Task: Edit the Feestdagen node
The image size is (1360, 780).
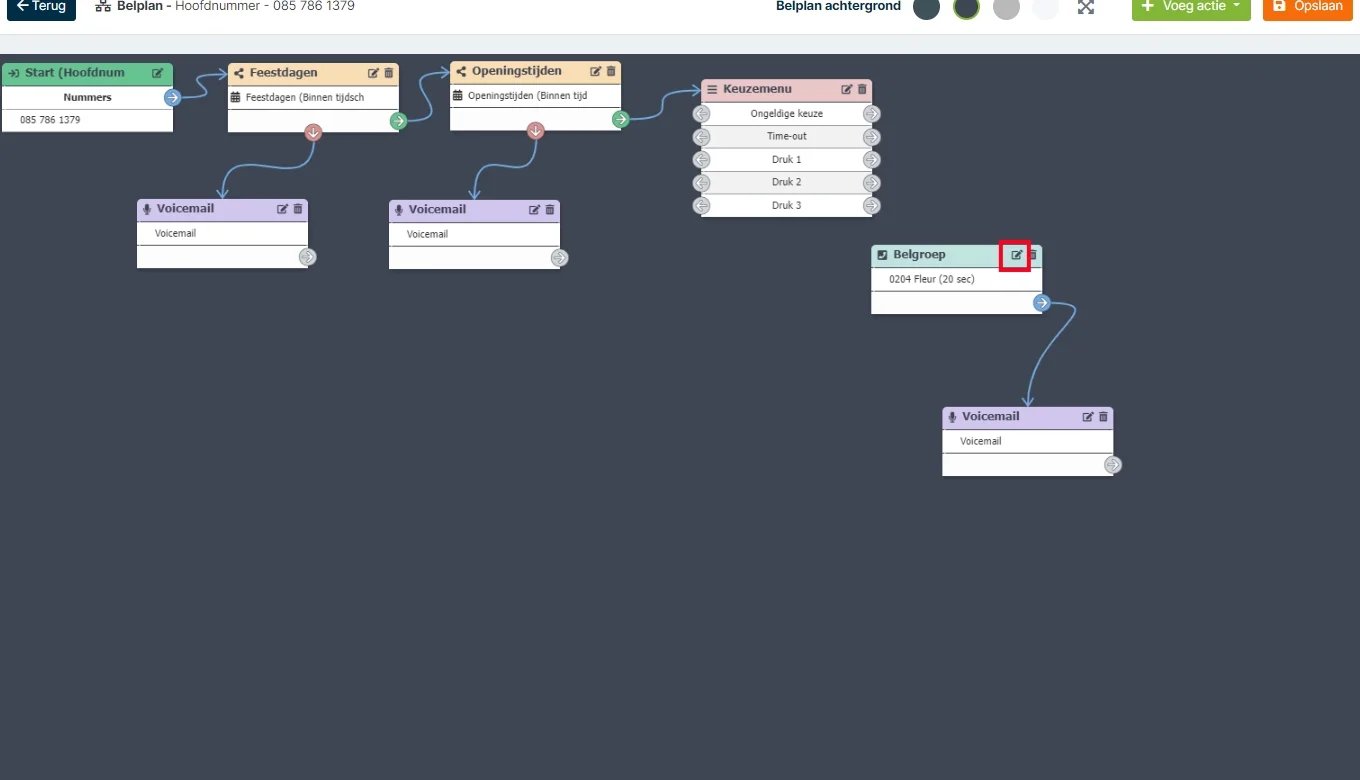Action: 373,73
